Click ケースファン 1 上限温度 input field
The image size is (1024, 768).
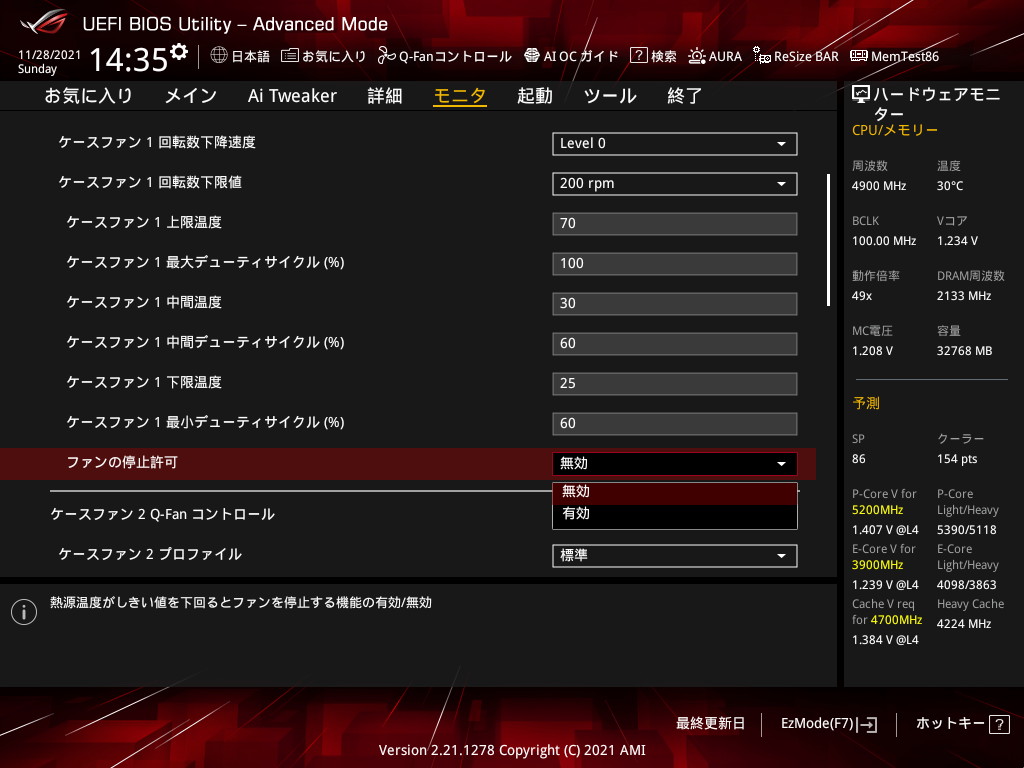point(674,224)
